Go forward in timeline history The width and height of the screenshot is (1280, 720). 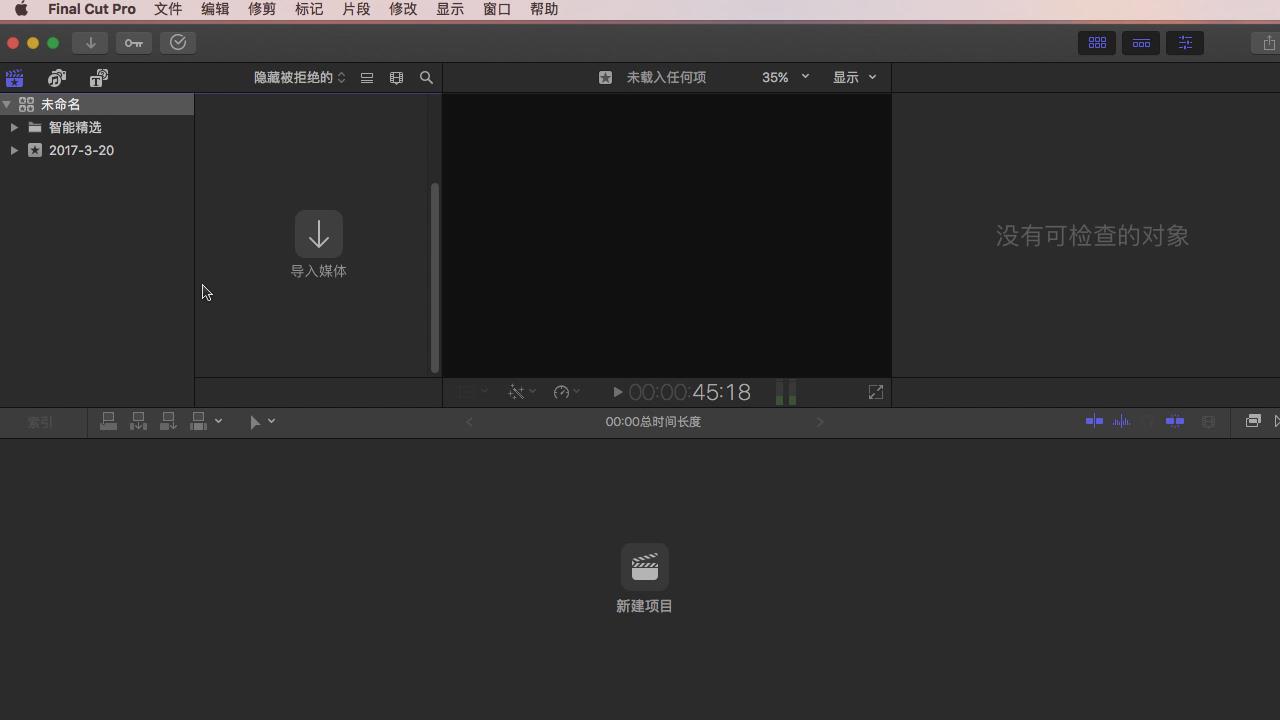tap(820, 422)
